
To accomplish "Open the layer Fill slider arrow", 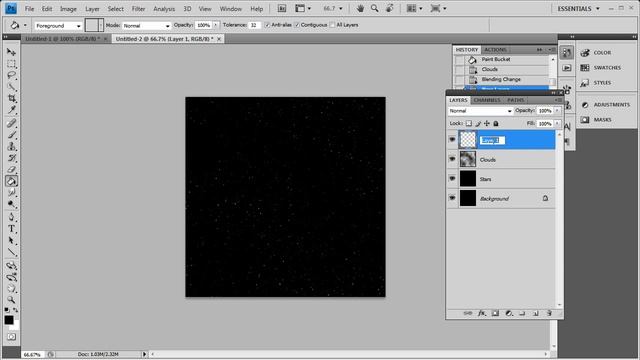I will tap(557, 123).
